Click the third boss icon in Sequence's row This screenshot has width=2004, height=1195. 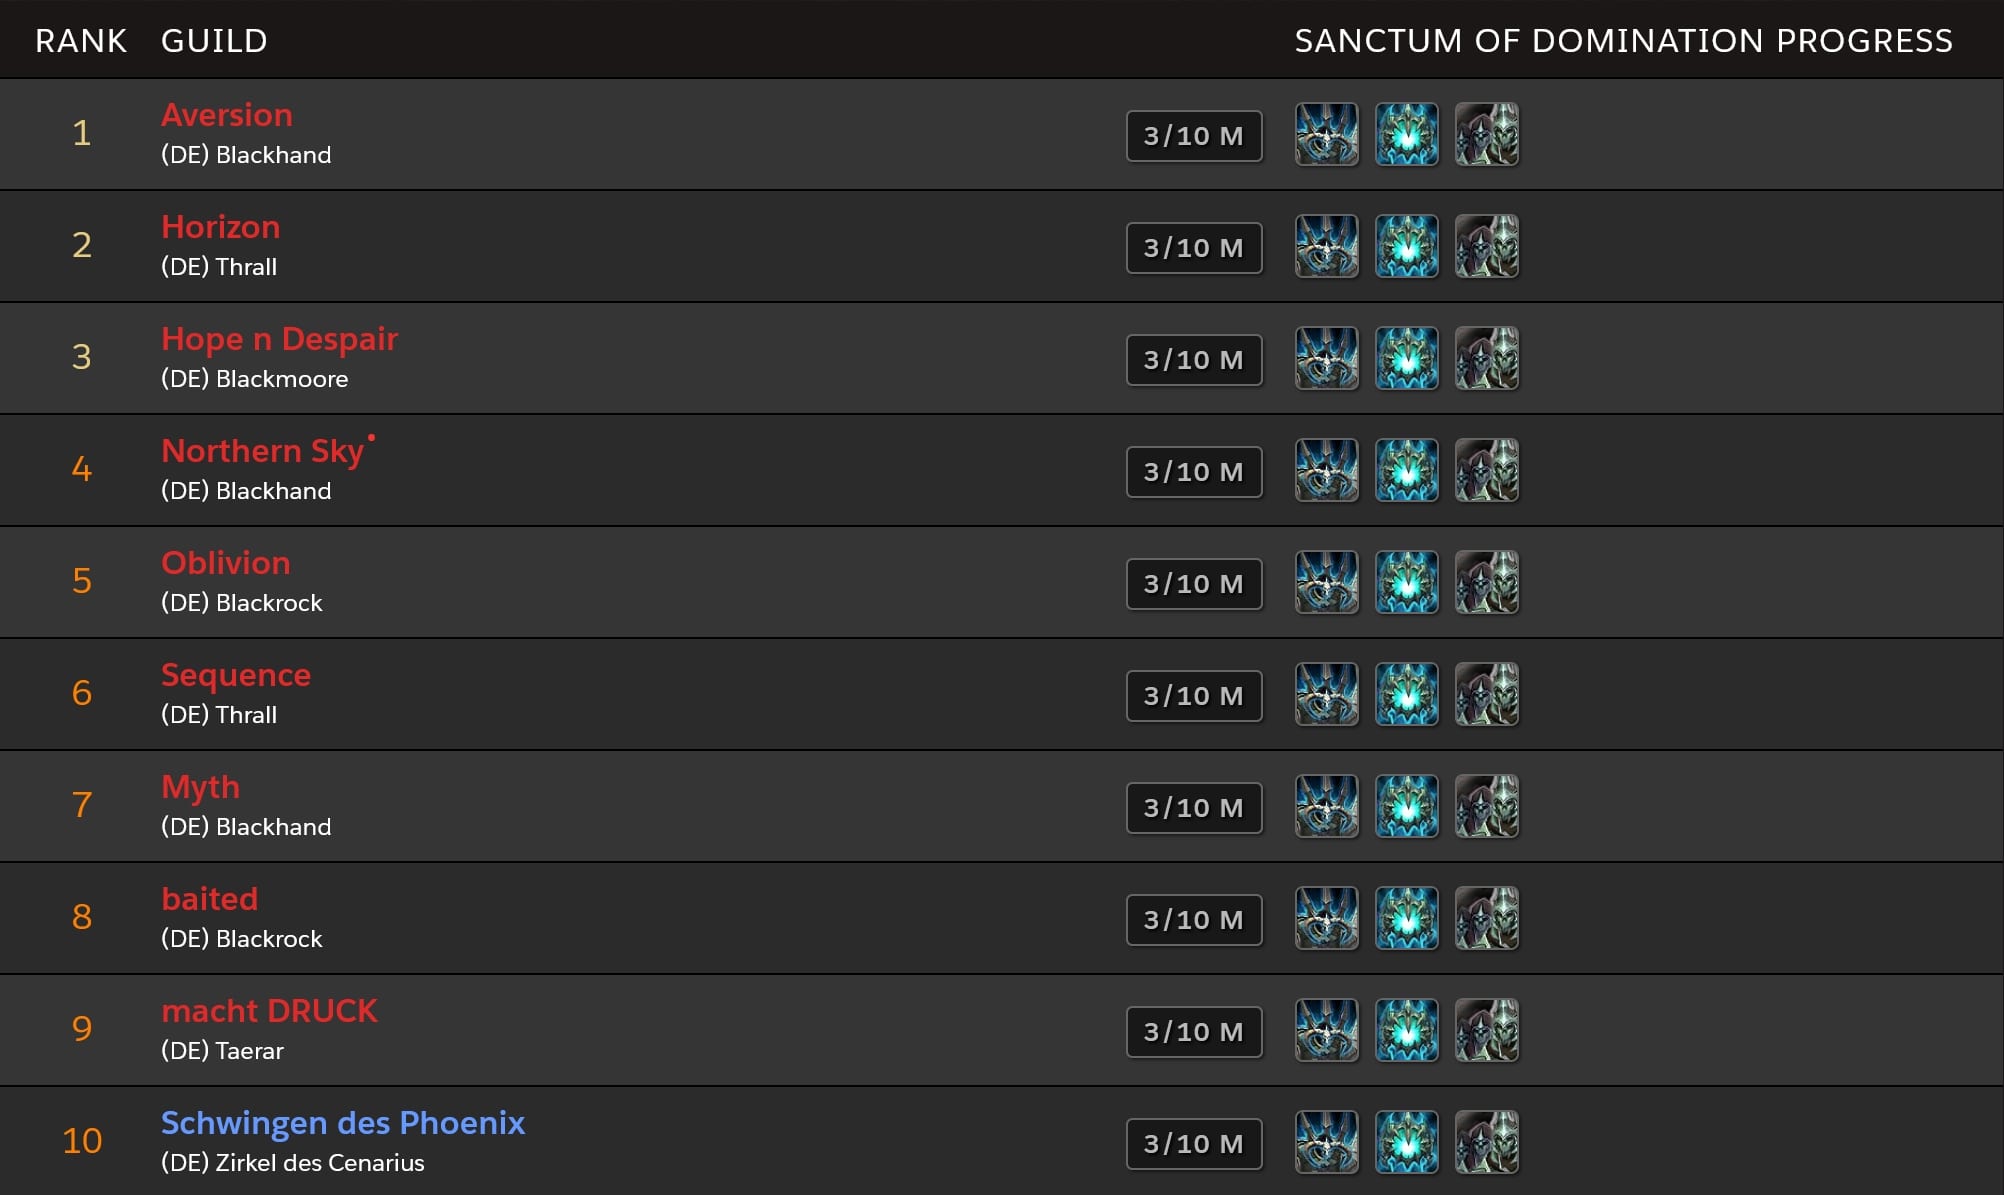(x=1487, y=694)
